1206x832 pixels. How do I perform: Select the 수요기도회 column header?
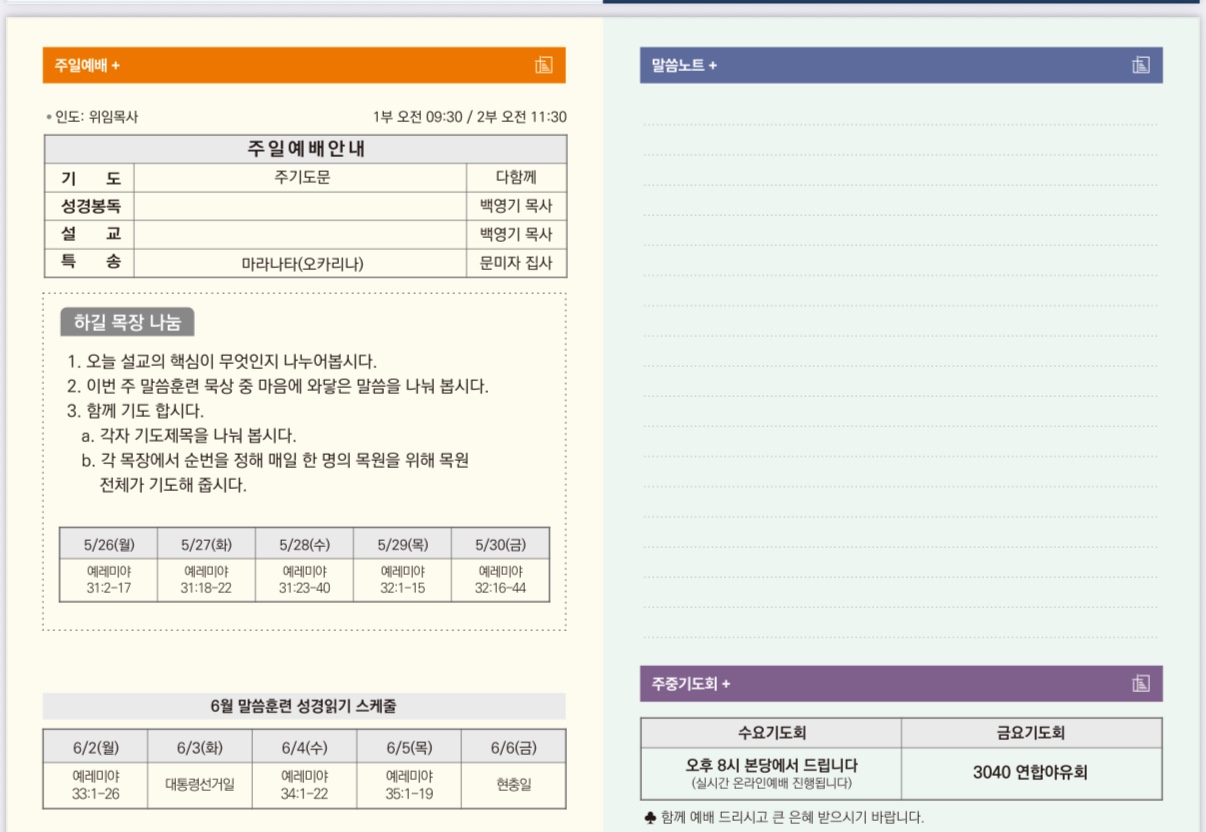click(x=771, y=733)
